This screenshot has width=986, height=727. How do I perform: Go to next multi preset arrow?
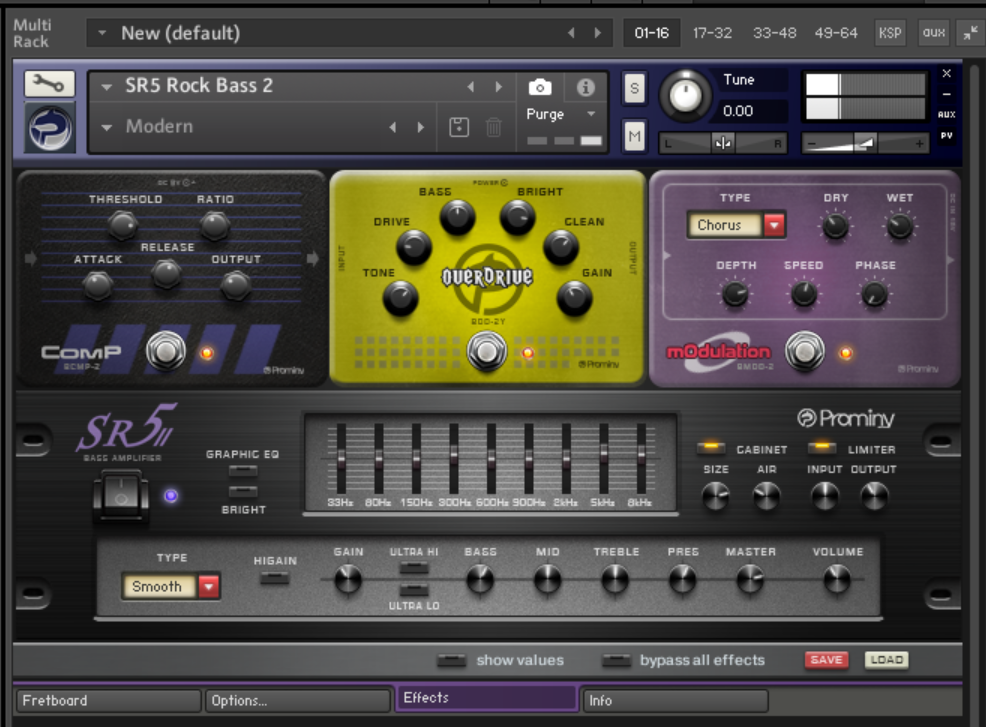click(x=597, y=33)
